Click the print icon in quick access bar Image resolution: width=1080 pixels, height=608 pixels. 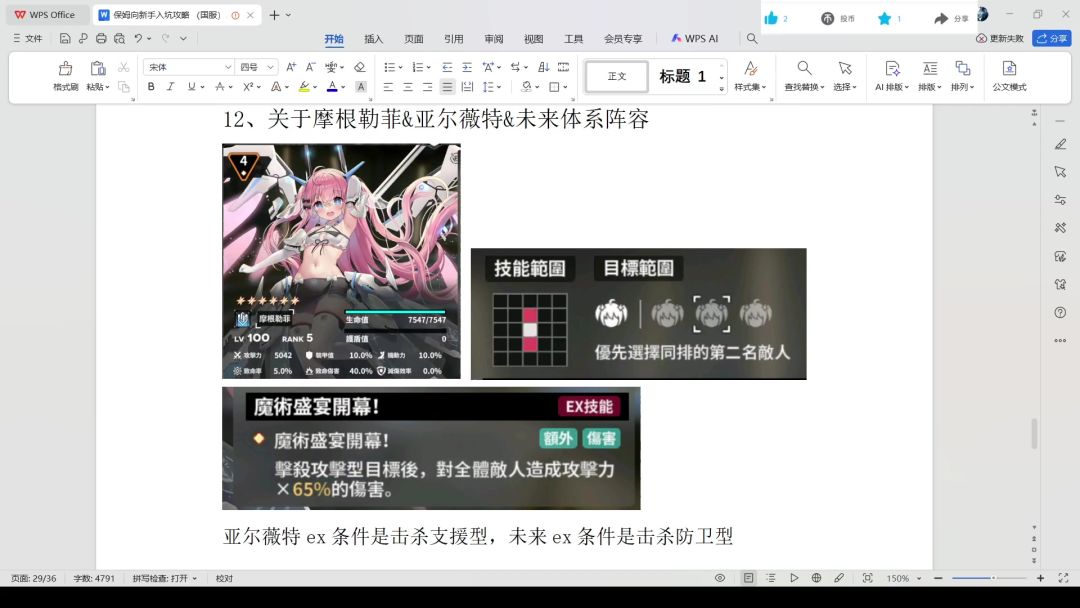(101, 39)
